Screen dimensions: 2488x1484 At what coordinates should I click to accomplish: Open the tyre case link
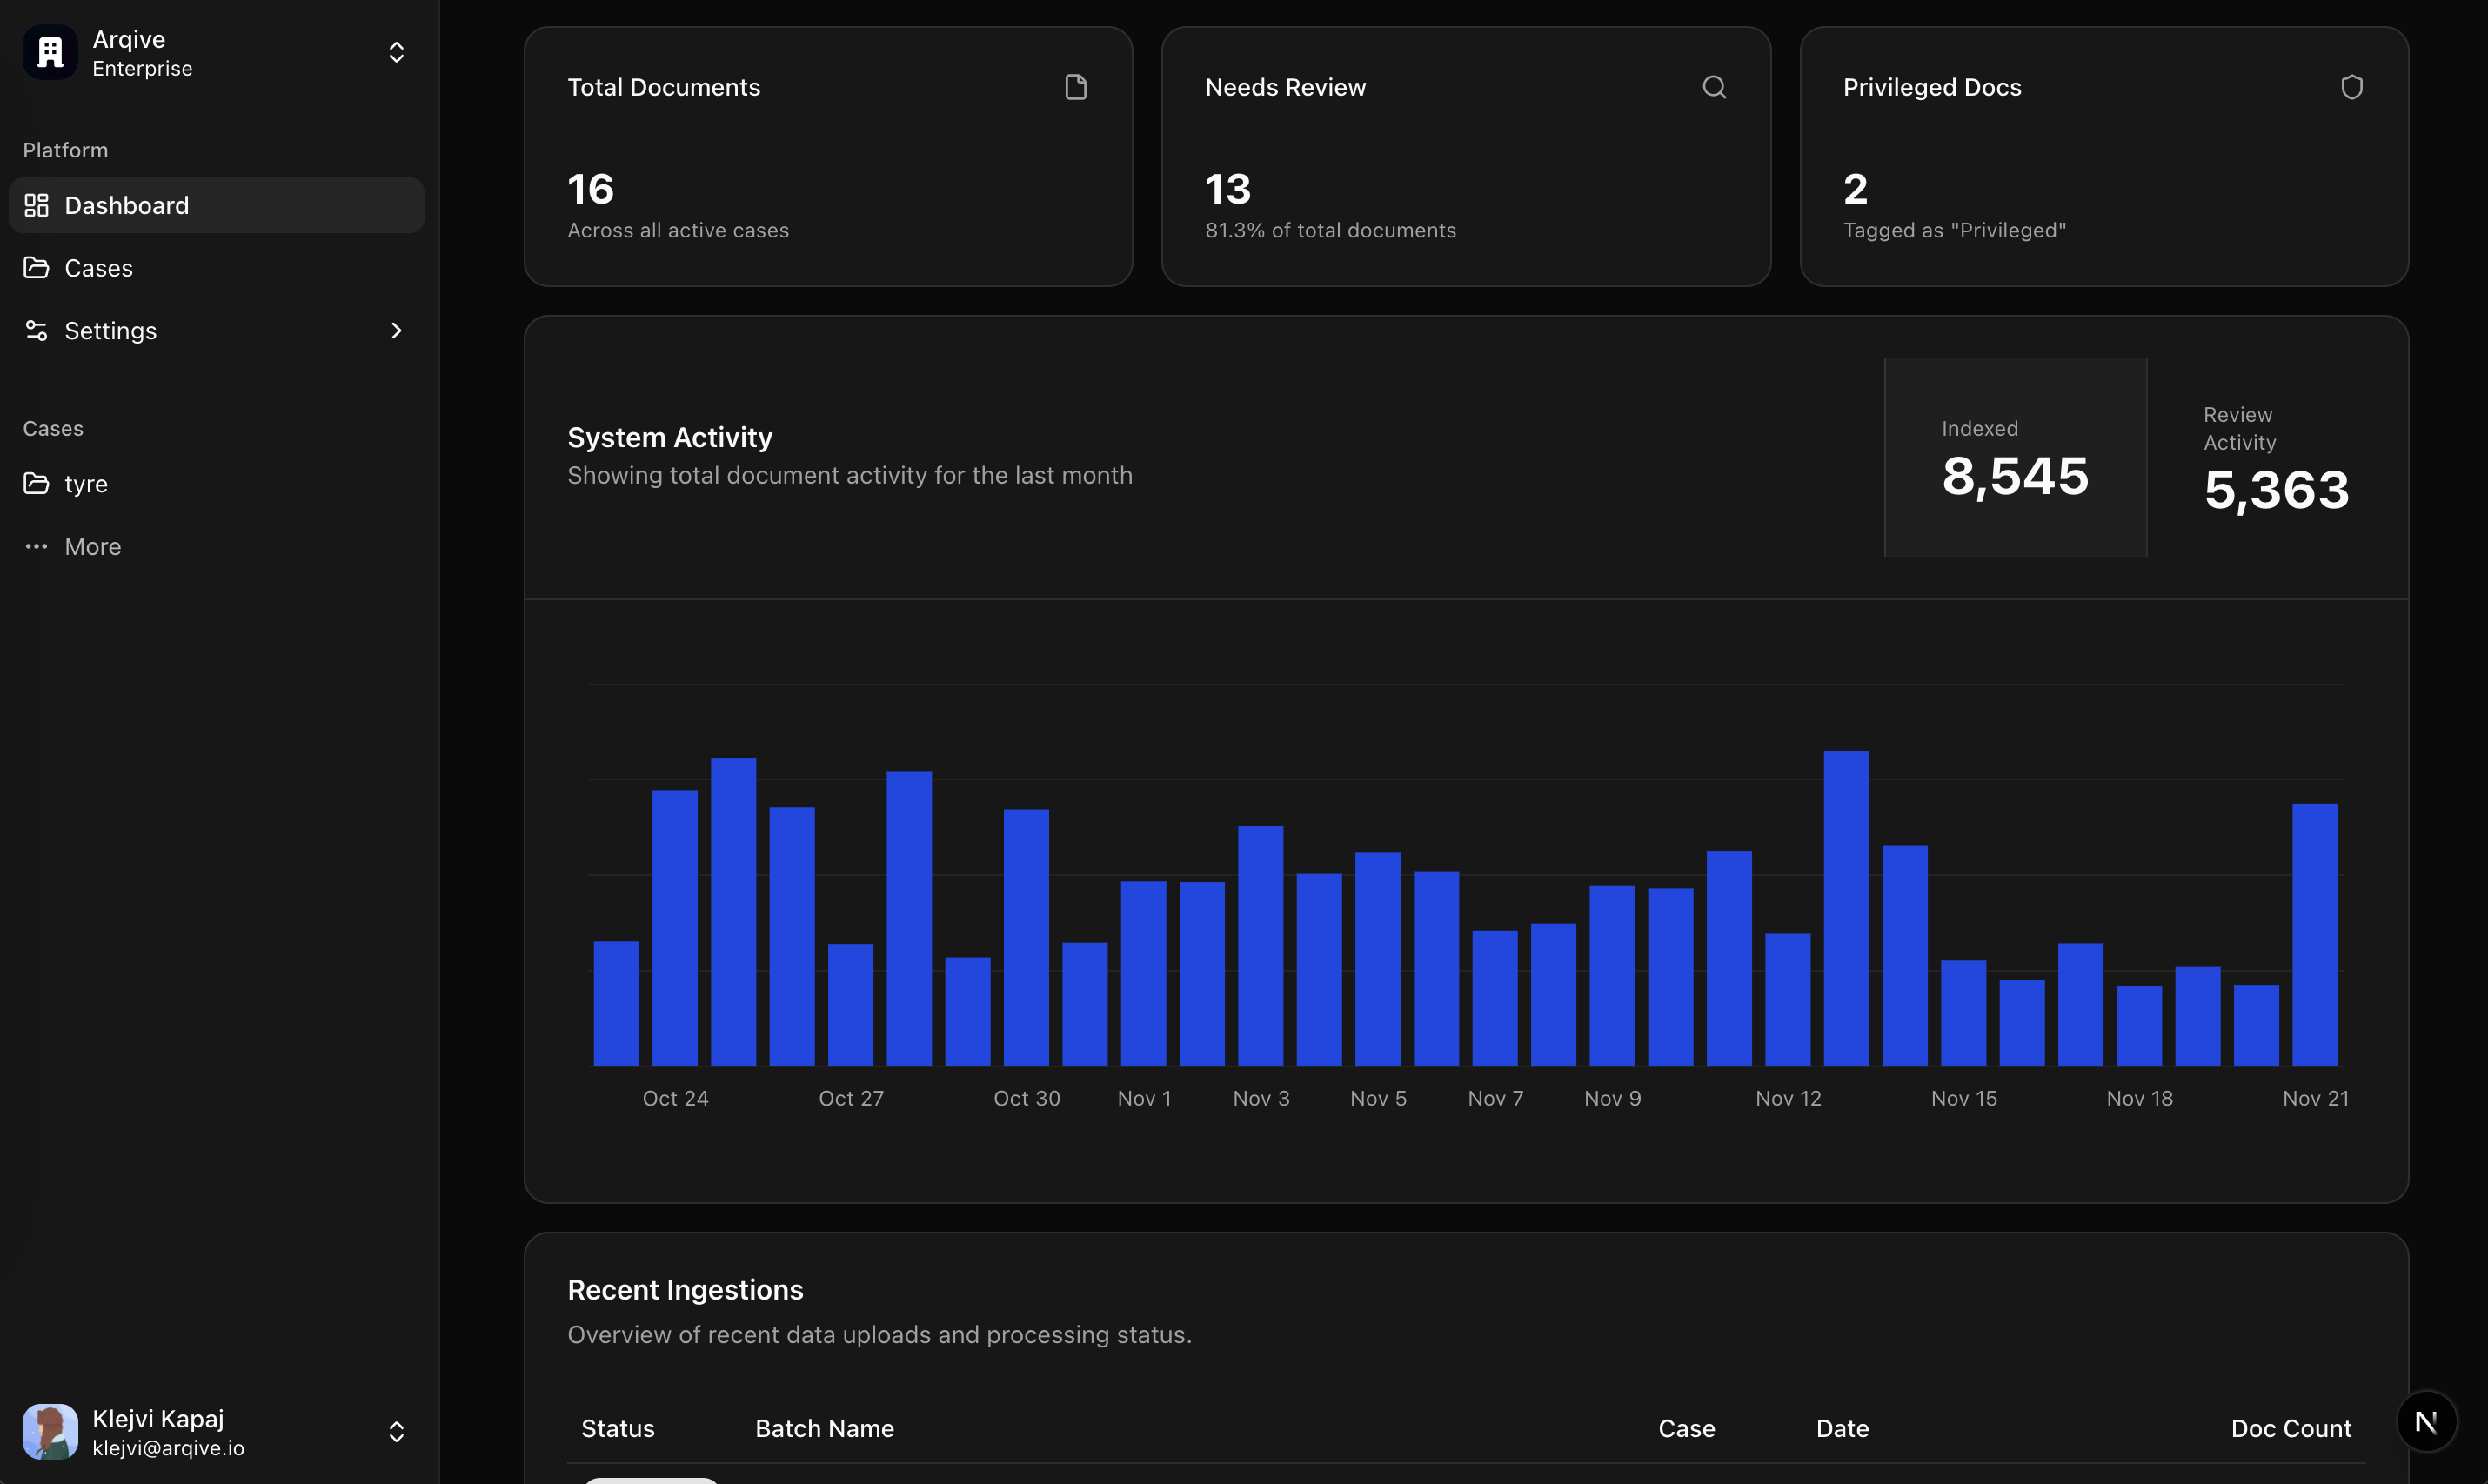coord(86,483)
